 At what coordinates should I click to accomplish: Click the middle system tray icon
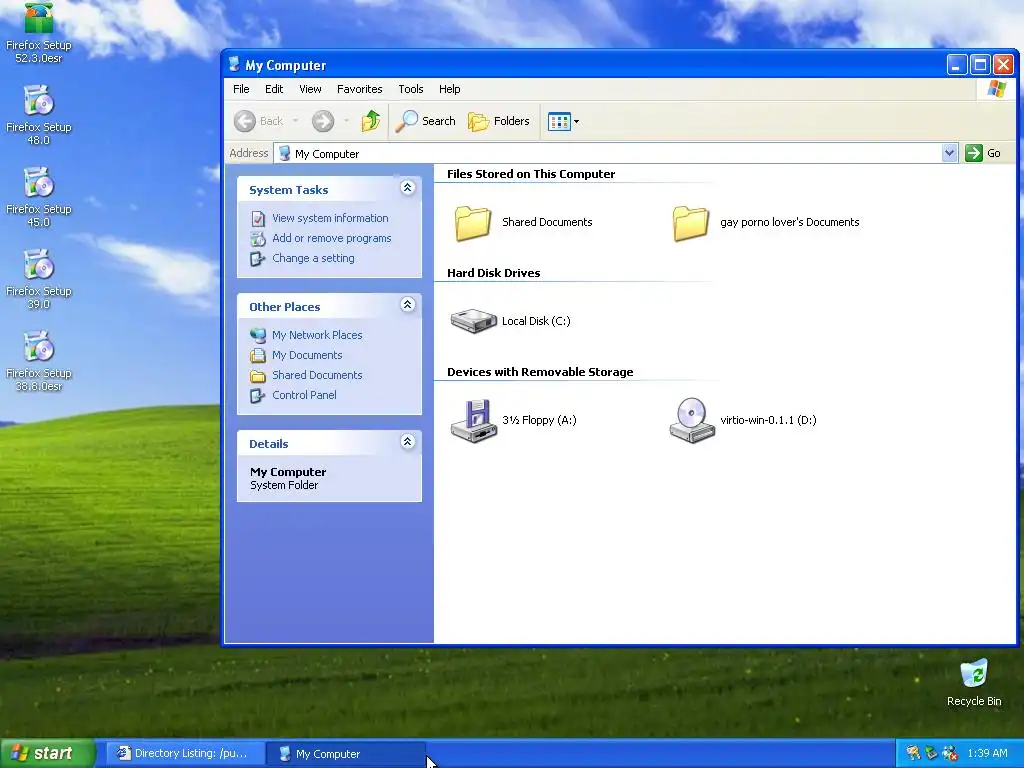(931, 754)
